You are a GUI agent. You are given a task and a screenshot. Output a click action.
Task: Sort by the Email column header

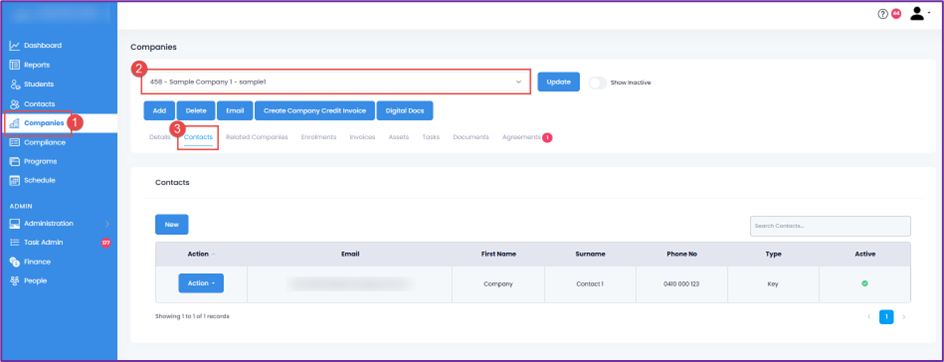coord(350,254)
